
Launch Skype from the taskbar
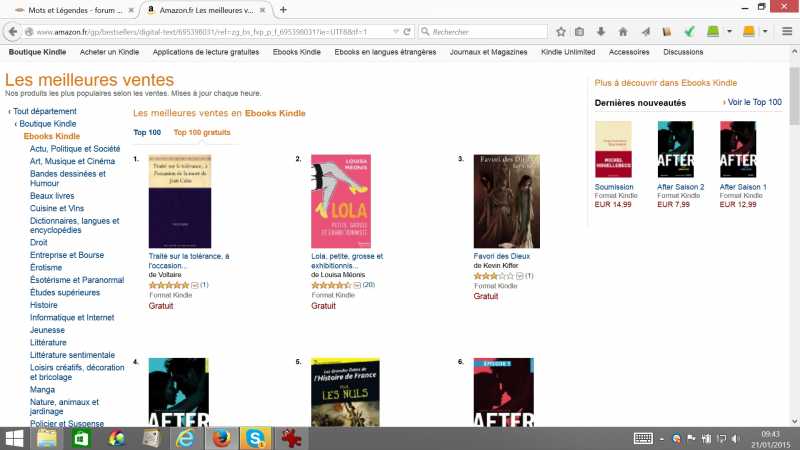(255, 438)
